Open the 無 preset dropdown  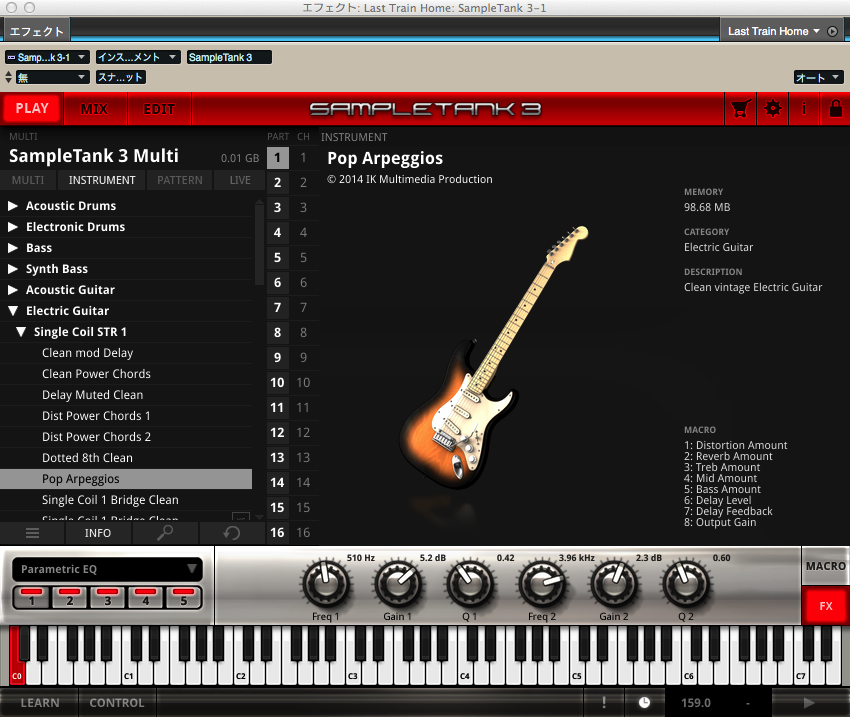pyautogui.click(x=52, y=77)
